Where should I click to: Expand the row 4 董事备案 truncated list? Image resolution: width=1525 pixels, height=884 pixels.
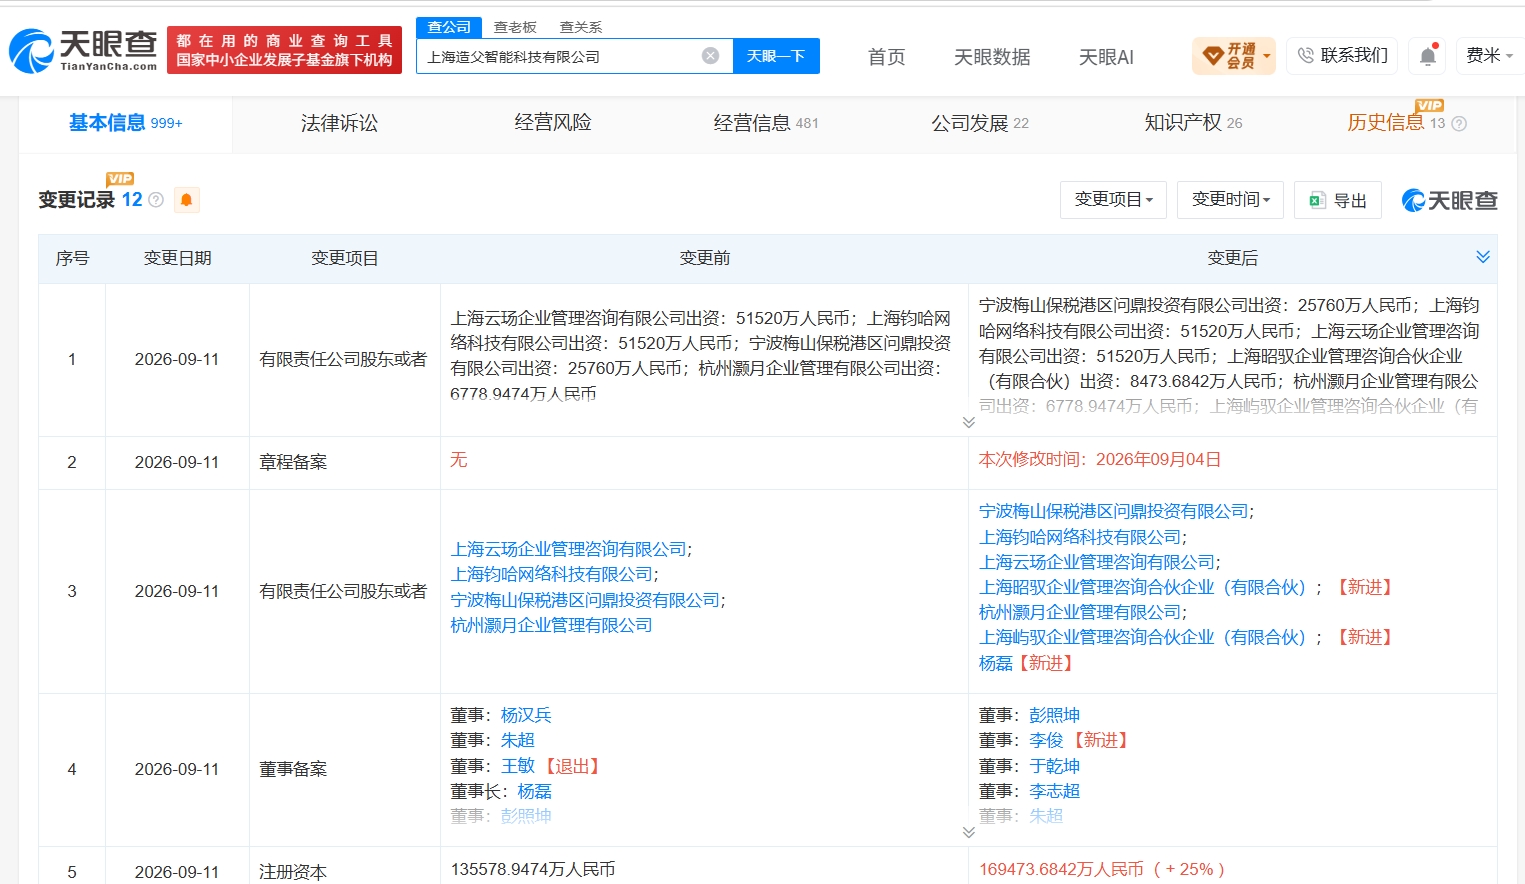point(968,832)
